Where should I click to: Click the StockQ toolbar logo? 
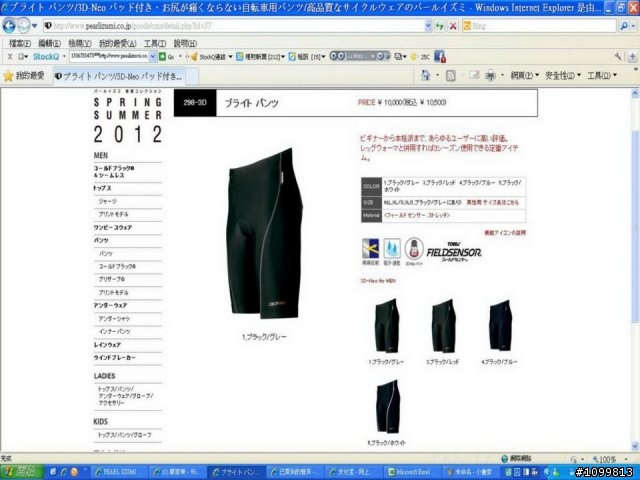coord(46,57)
